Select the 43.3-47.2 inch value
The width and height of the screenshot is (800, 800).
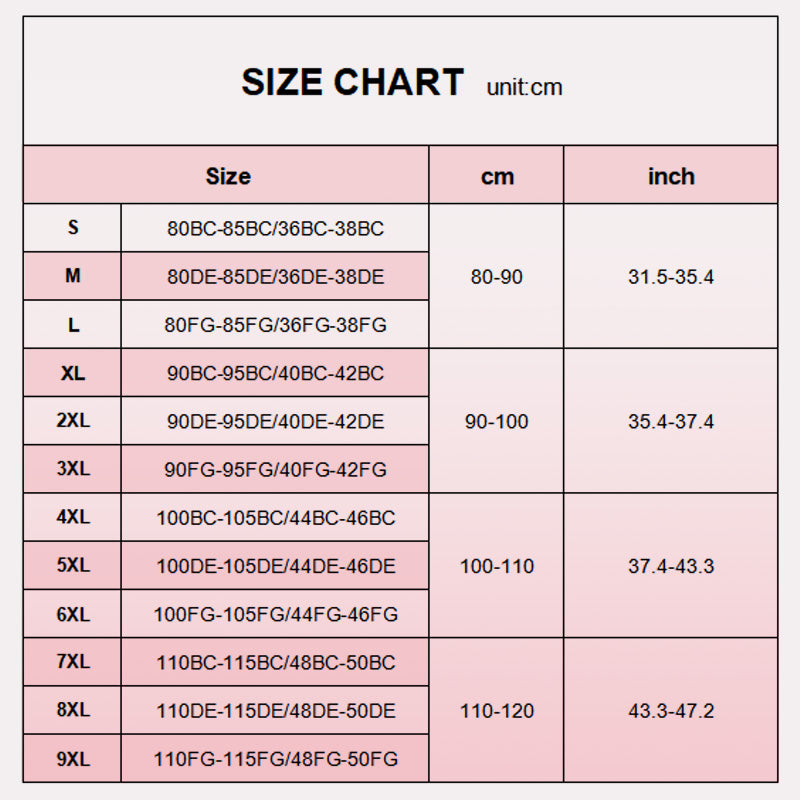coord(671,711)
